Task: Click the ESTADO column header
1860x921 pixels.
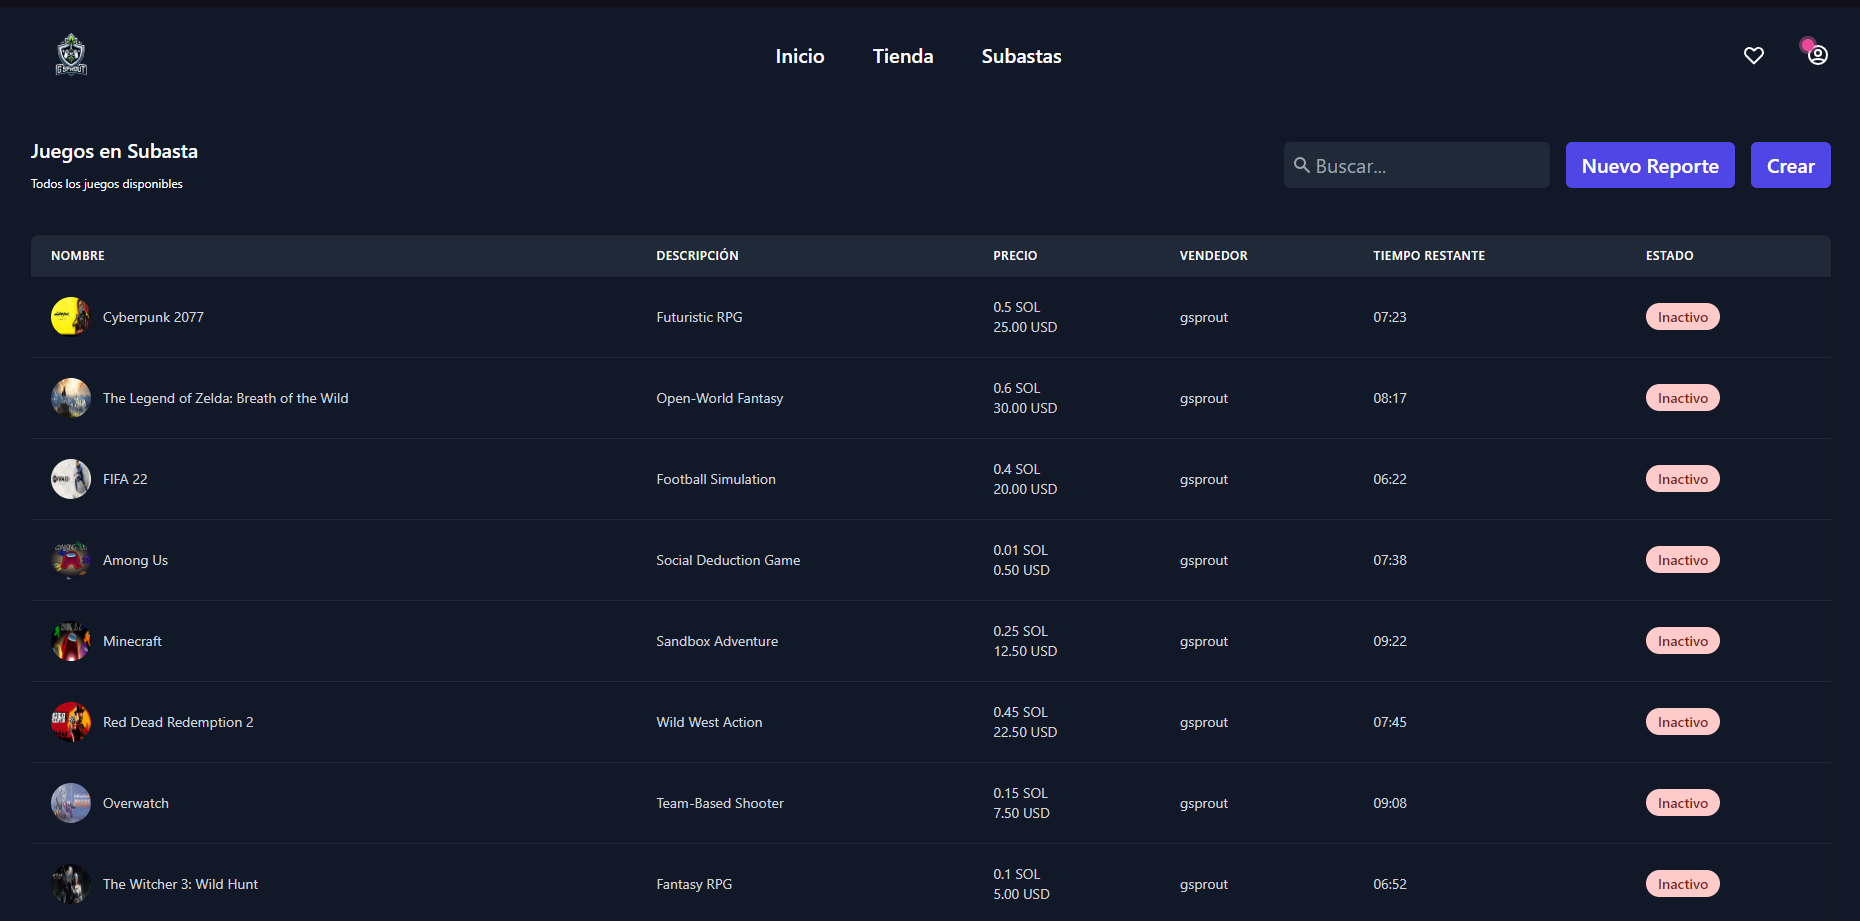Action: (1669, 256)
